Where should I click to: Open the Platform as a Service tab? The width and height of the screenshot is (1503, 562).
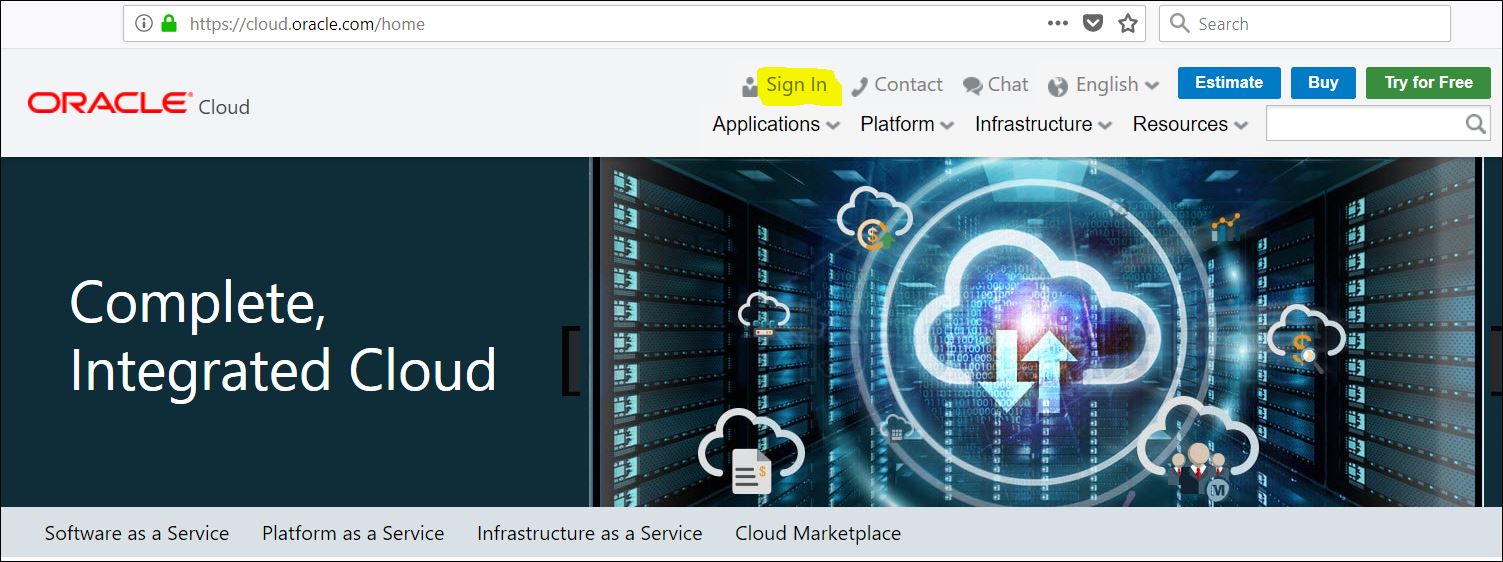pyautogui.click(x=353, y=533)
